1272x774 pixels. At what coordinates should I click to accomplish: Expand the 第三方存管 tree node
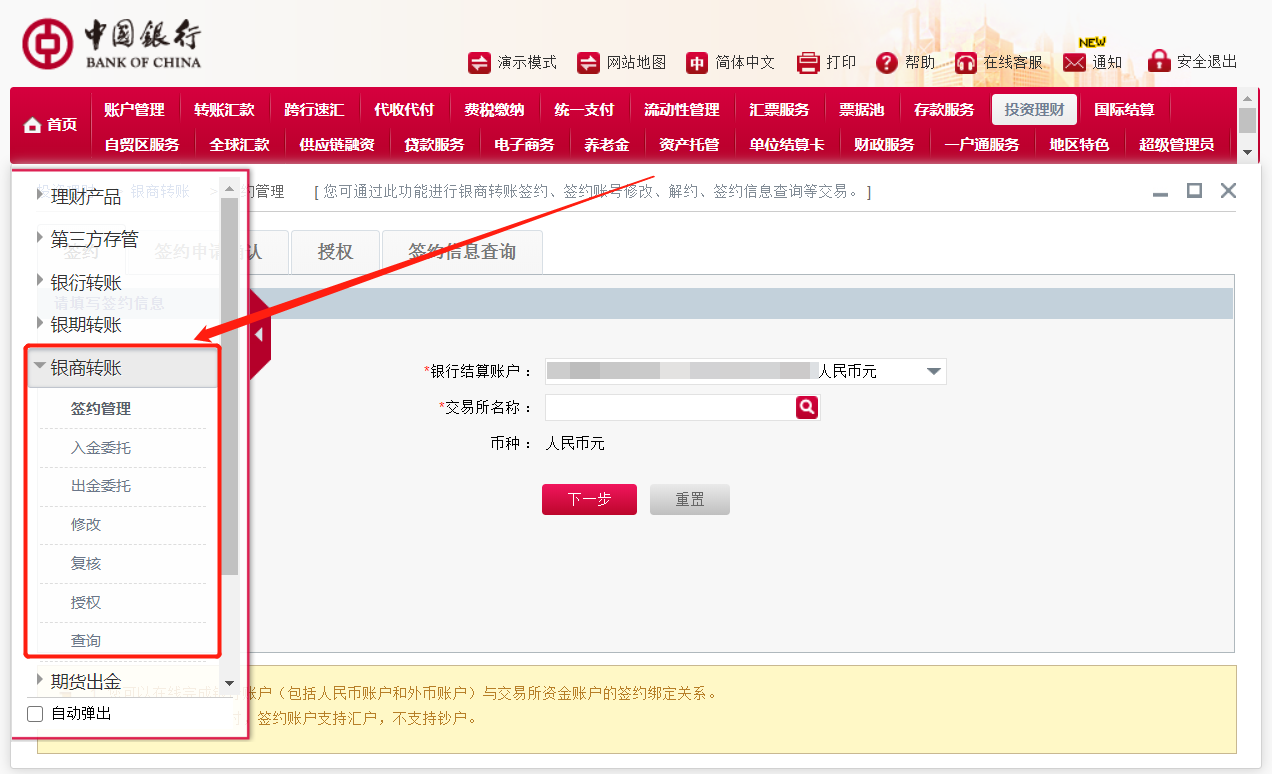(40, 237)
